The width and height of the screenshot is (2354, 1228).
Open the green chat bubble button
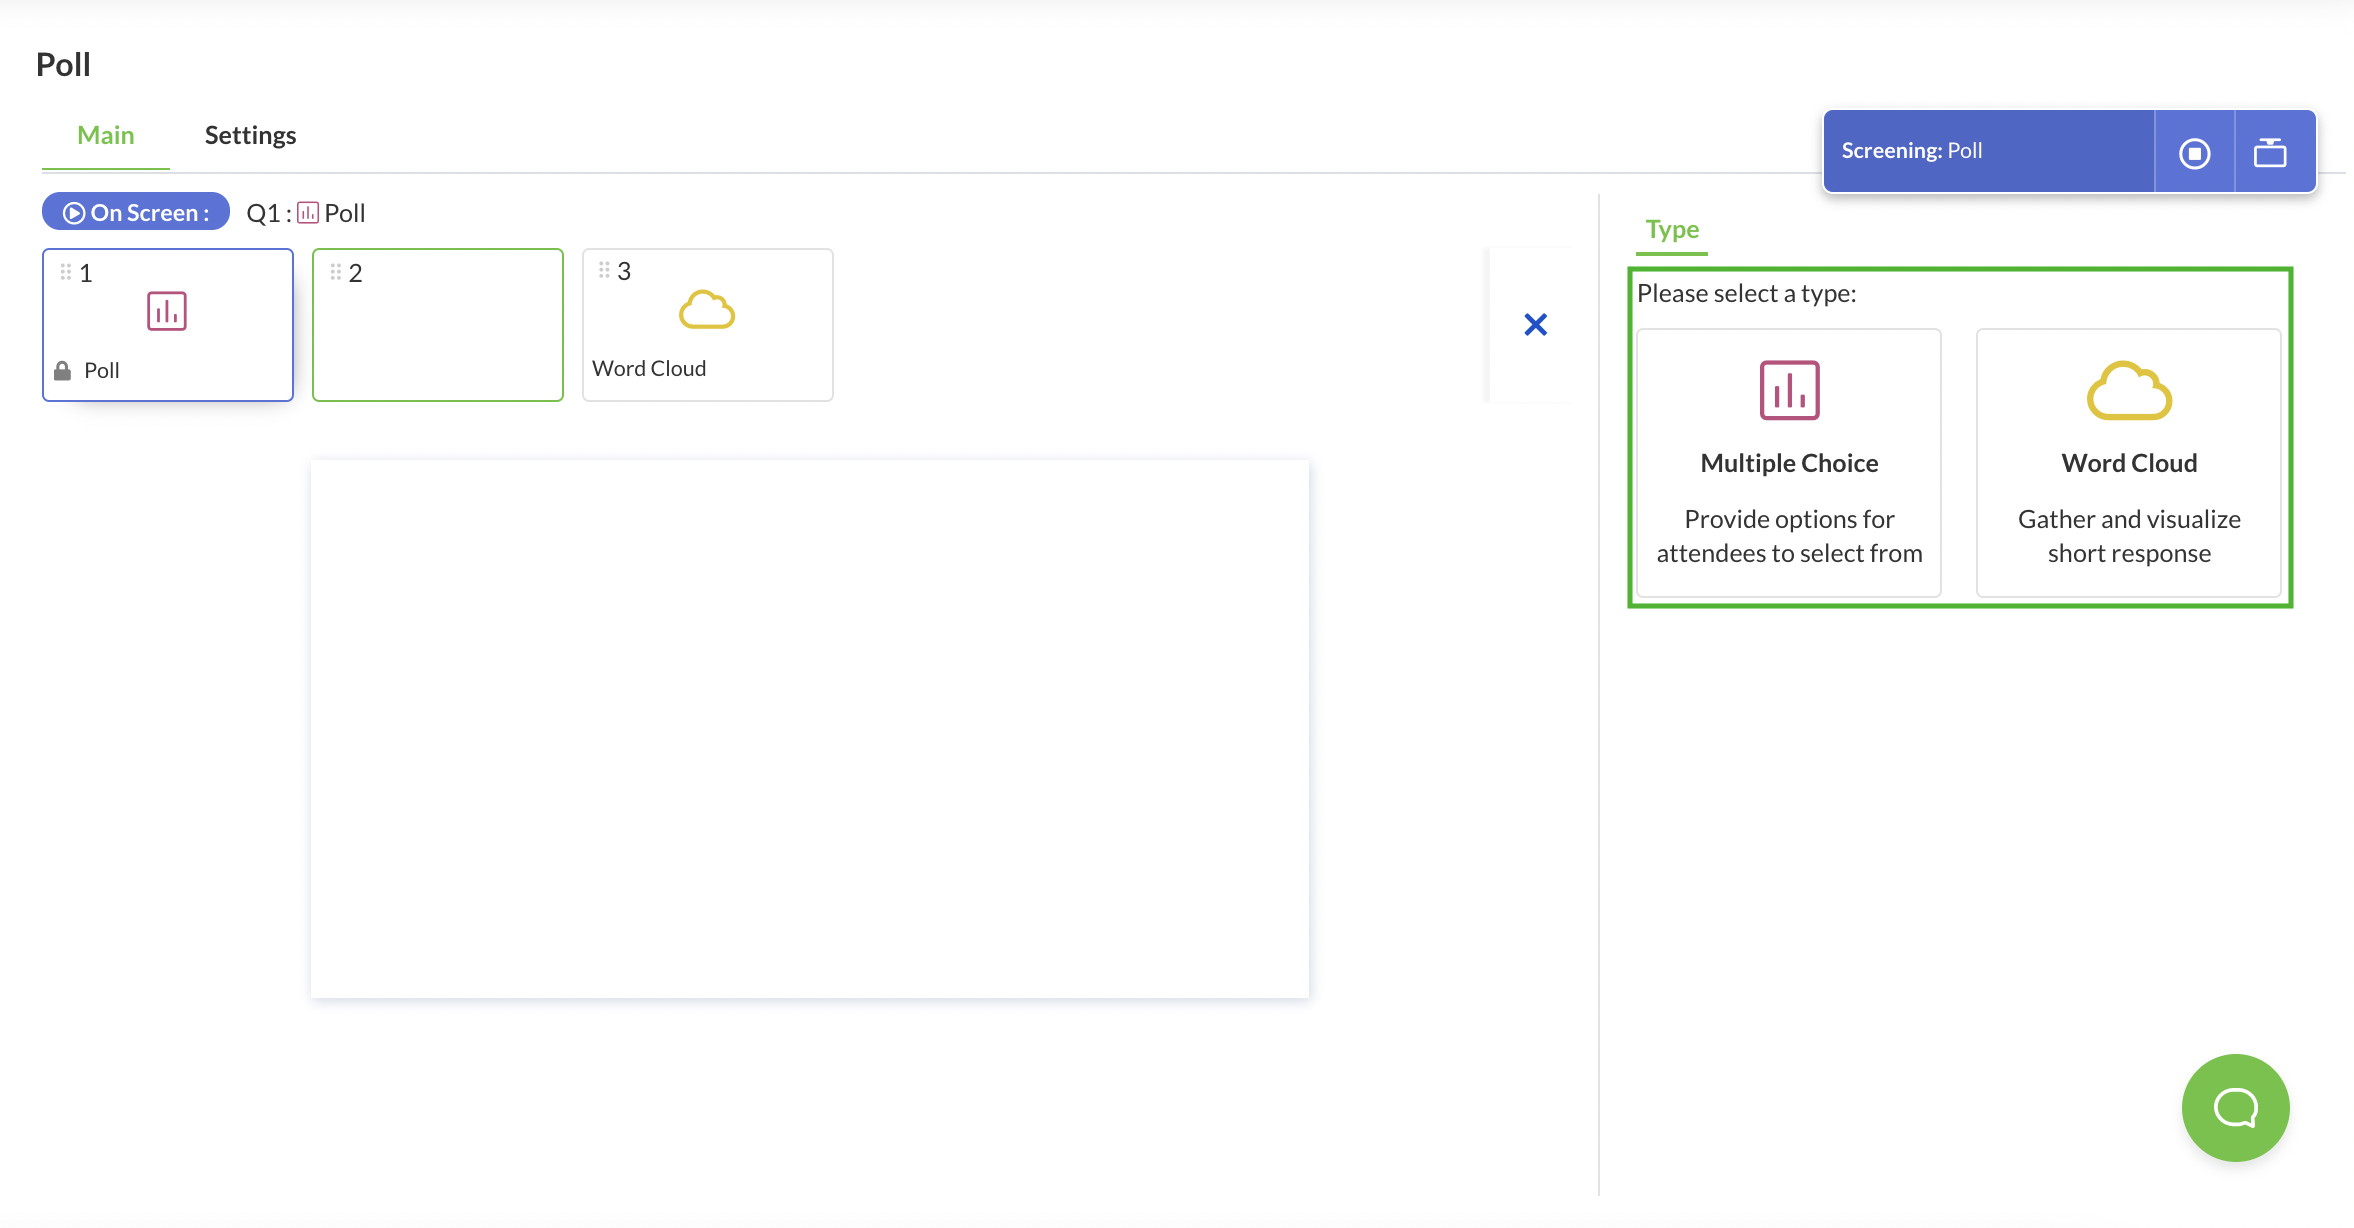click(x=2235, y=1107)
